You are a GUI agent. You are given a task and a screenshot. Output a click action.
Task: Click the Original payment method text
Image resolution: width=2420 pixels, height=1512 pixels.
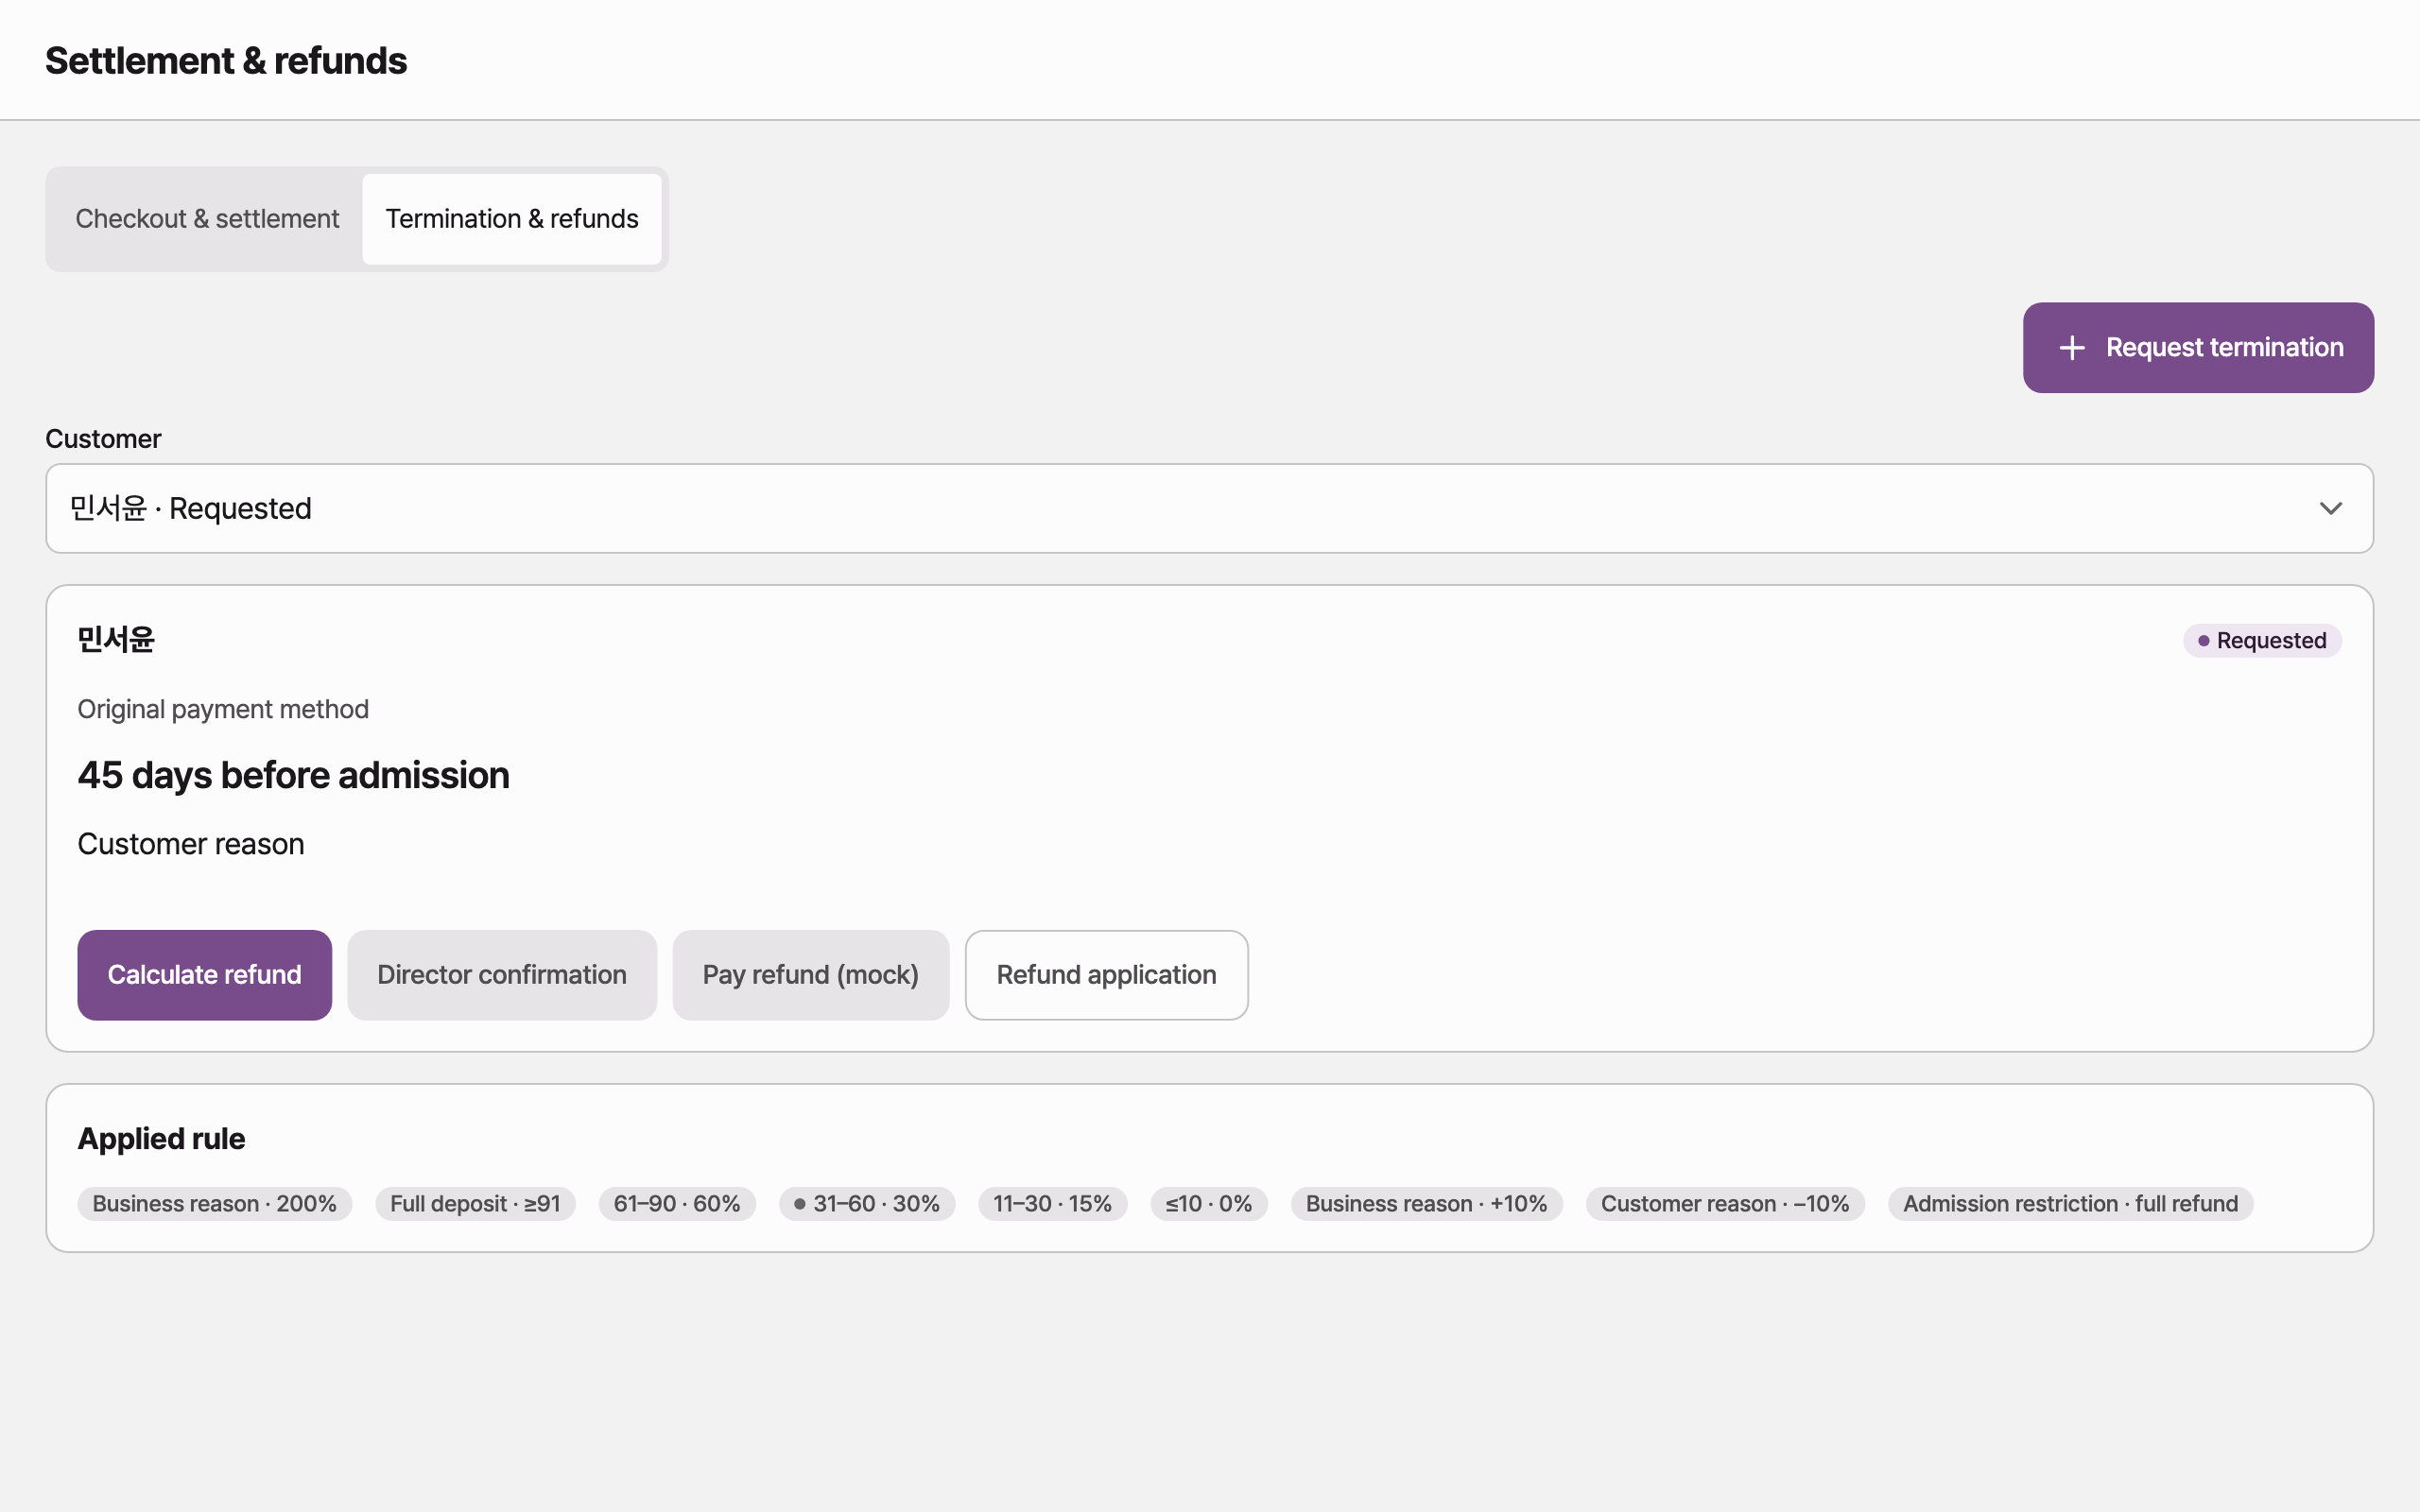[223, 709]
